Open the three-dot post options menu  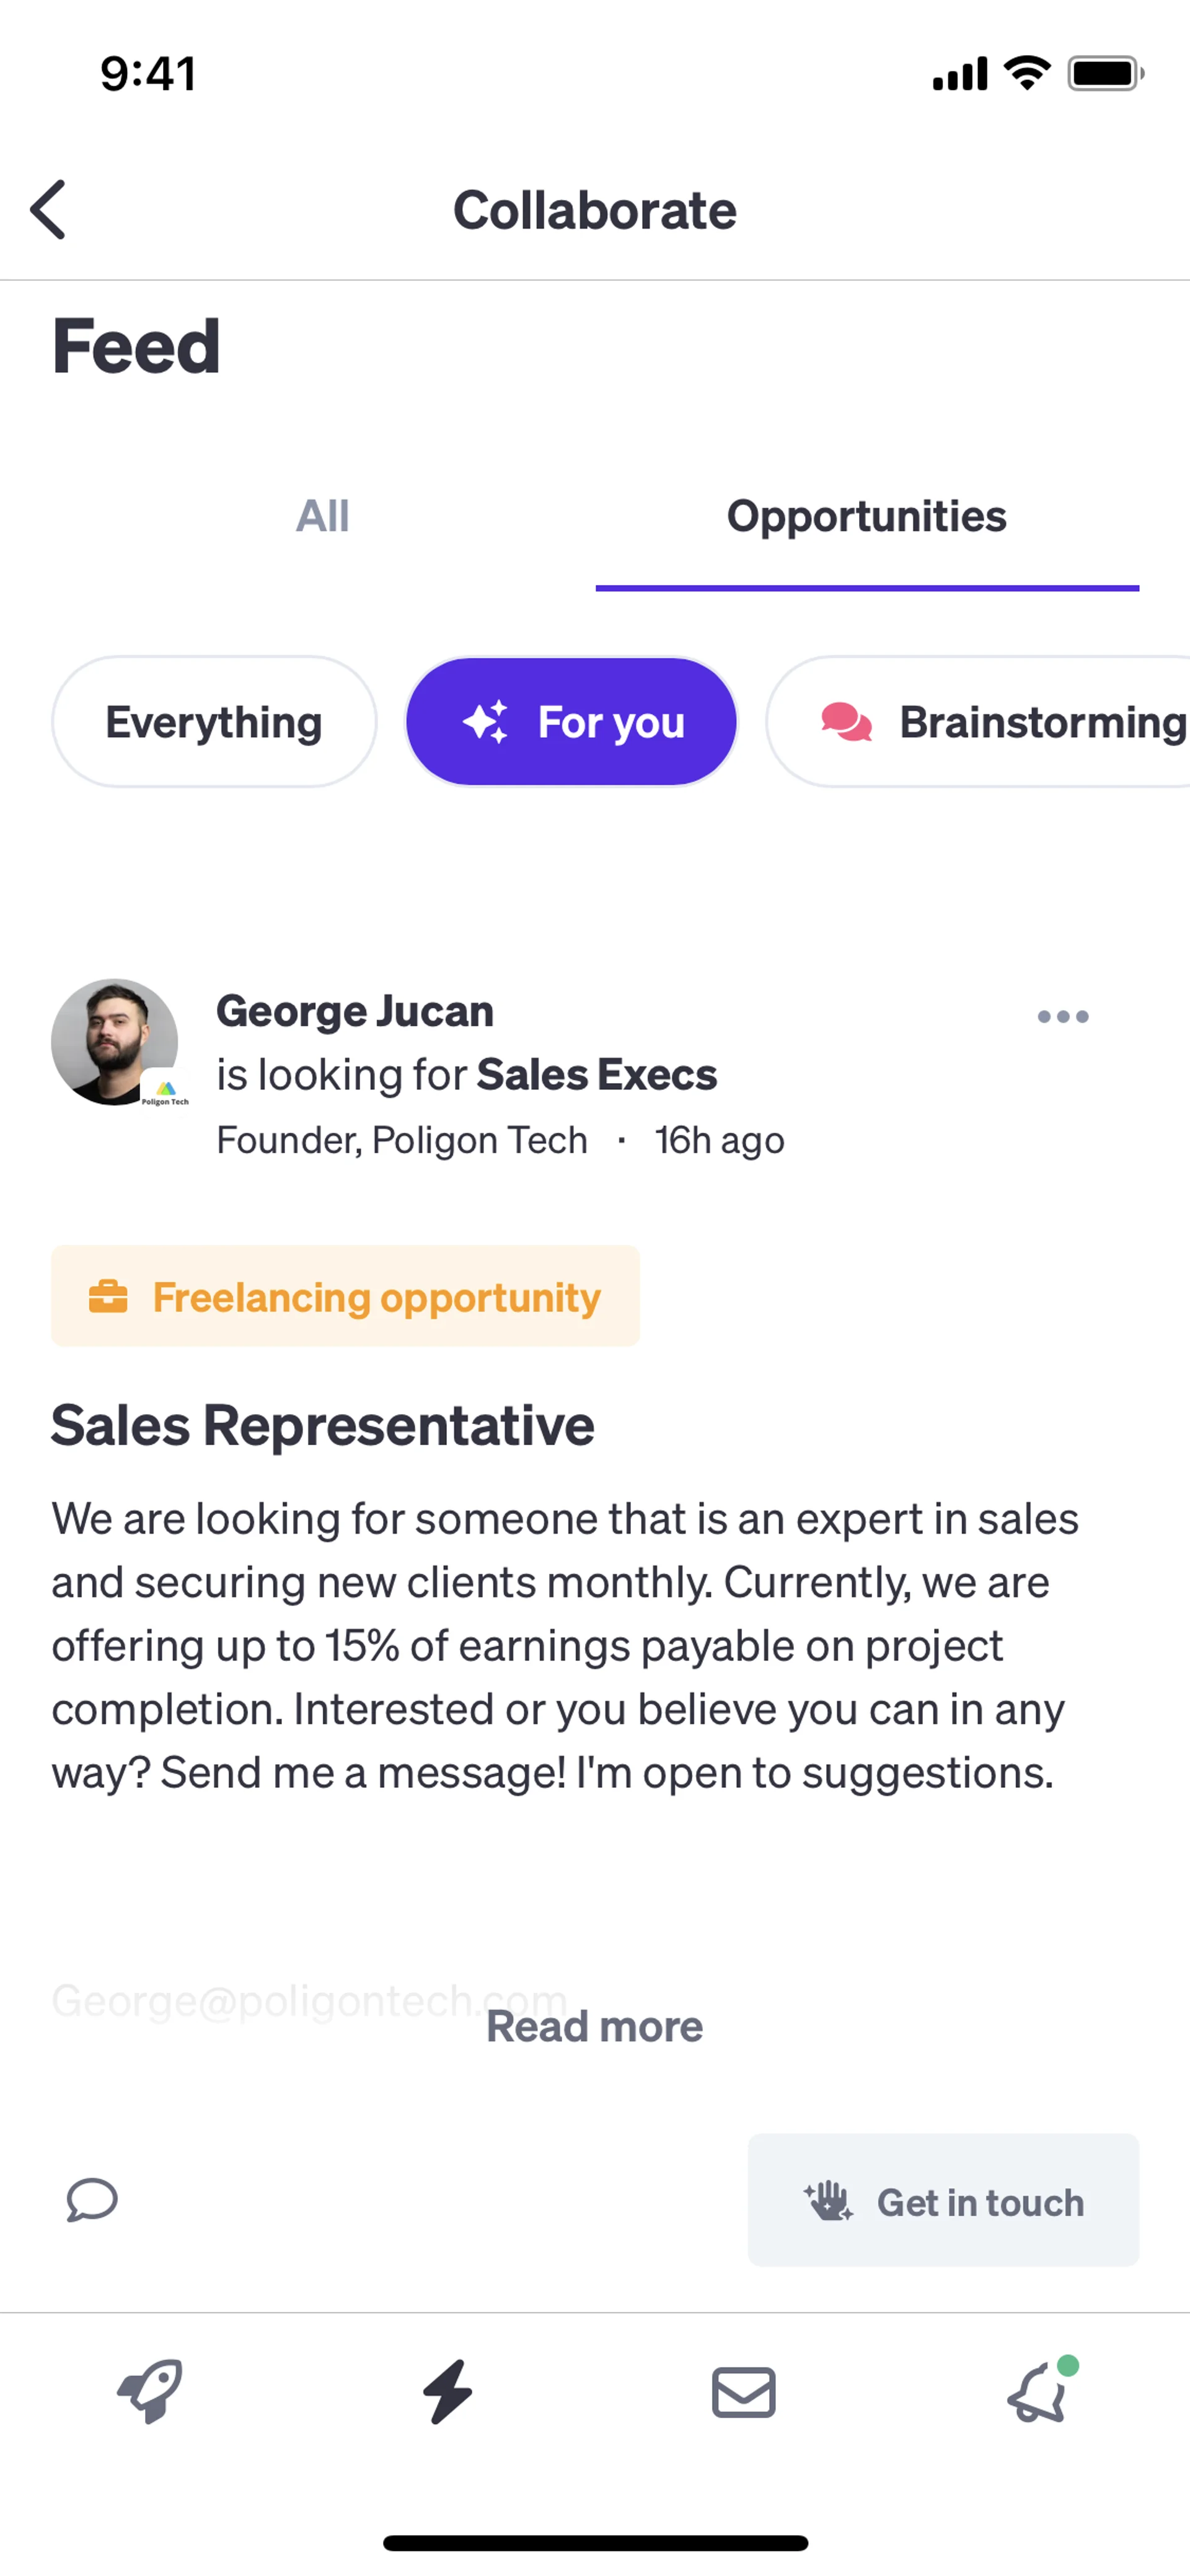coord(1062,1017)
